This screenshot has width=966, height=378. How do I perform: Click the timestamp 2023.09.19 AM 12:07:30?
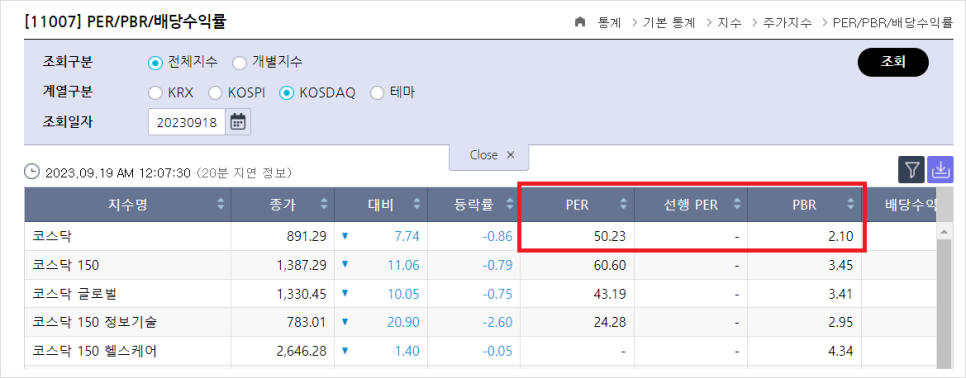(118, 173)
